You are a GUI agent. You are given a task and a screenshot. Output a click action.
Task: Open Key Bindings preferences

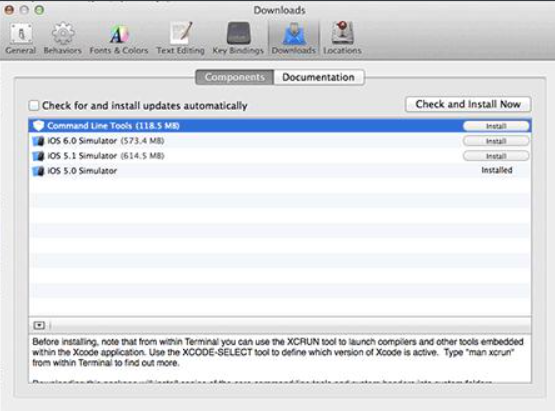tap(238, 38)
